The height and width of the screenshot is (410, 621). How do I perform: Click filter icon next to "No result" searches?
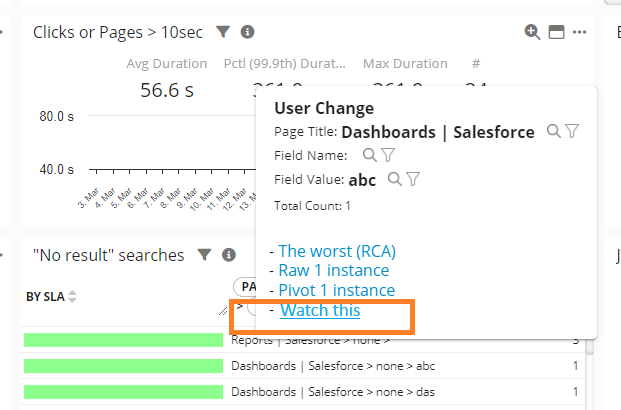coord(204,255)
